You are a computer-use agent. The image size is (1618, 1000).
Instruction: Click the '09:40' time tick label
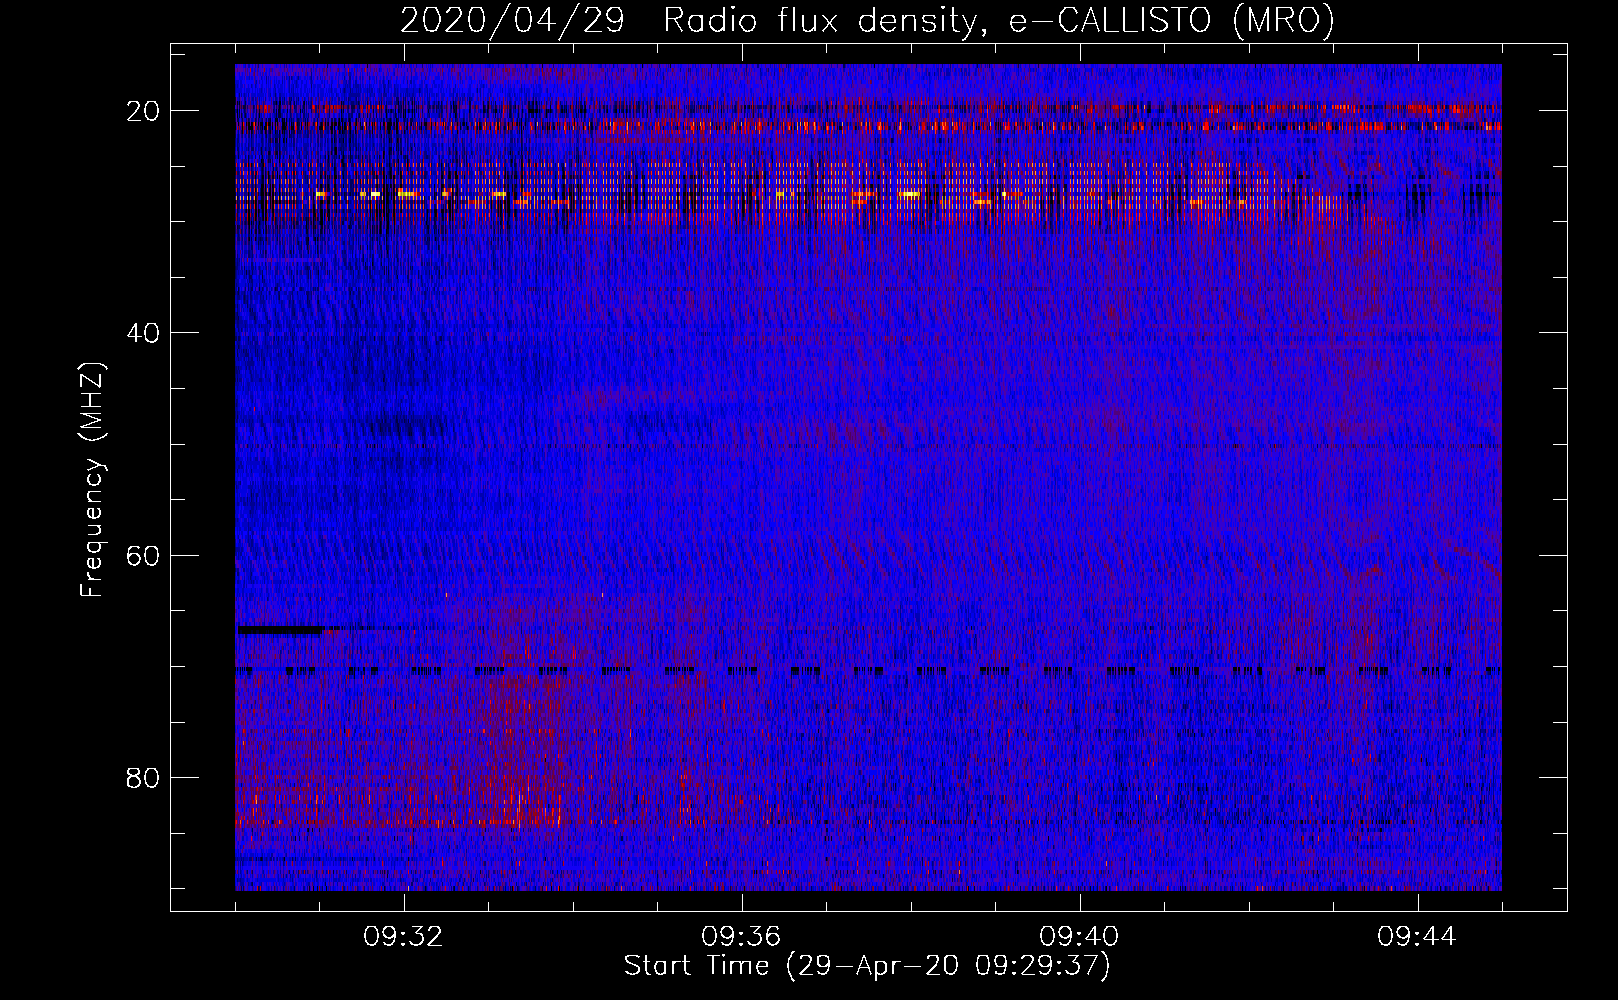pyautogui.click(x=1079, y=937)
